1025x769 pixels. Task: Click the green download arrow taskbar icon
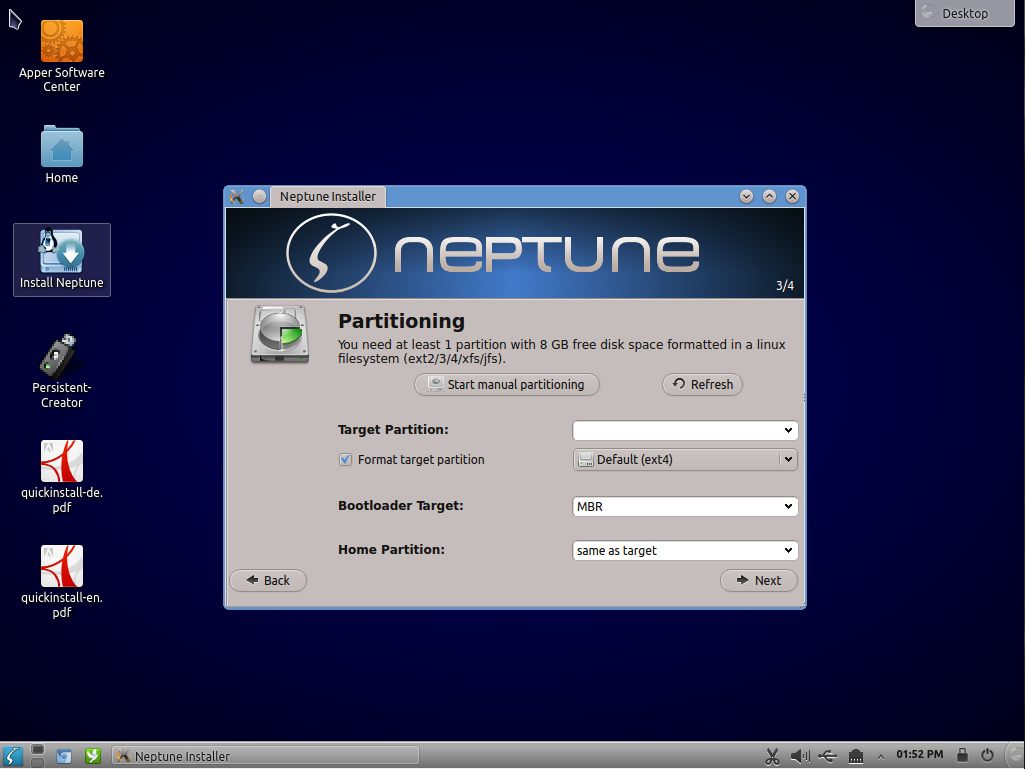coord(93,756)
